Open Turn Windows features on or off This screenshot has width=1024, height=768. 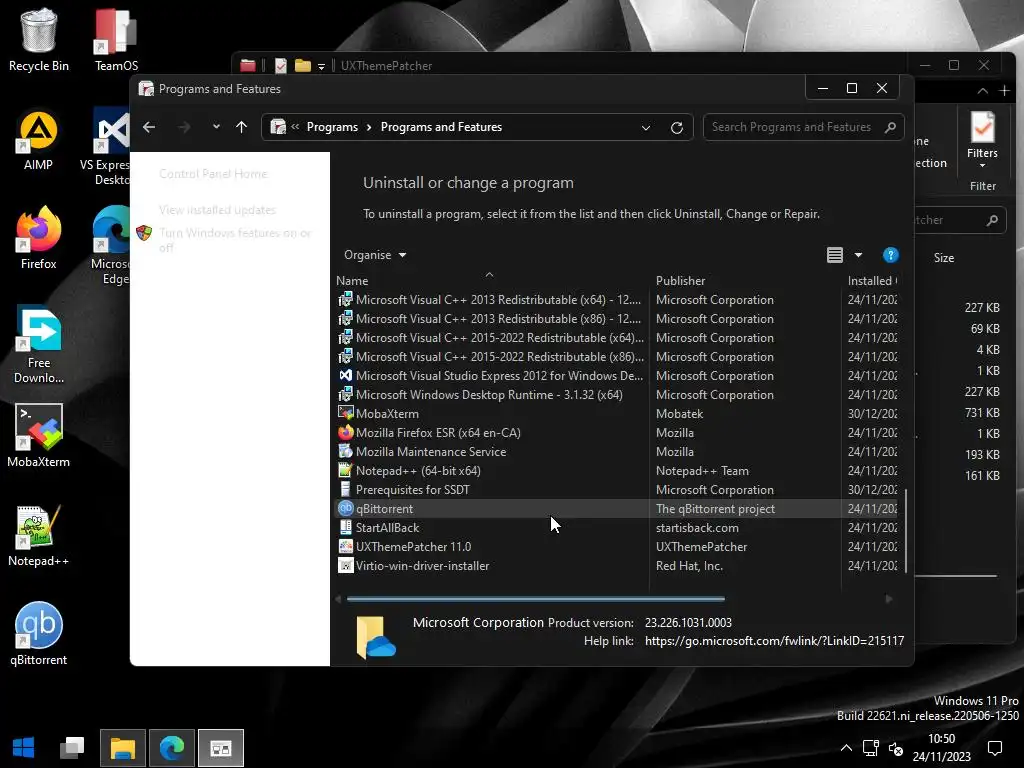[x=234, y=240]
